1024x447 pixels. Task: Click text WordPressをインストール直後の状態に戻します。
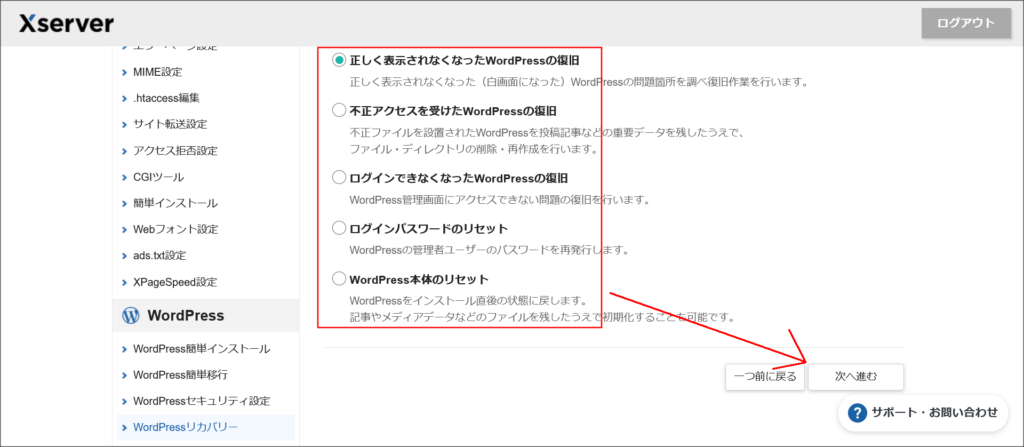coord(468,302)
